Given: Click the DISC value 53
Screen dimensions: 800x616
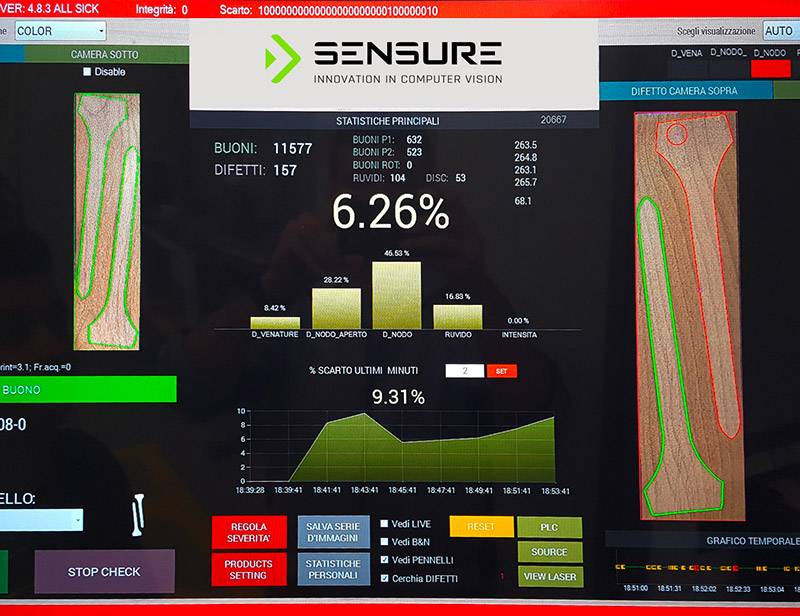Looking at the screenshot, I should tap(460, 178).
